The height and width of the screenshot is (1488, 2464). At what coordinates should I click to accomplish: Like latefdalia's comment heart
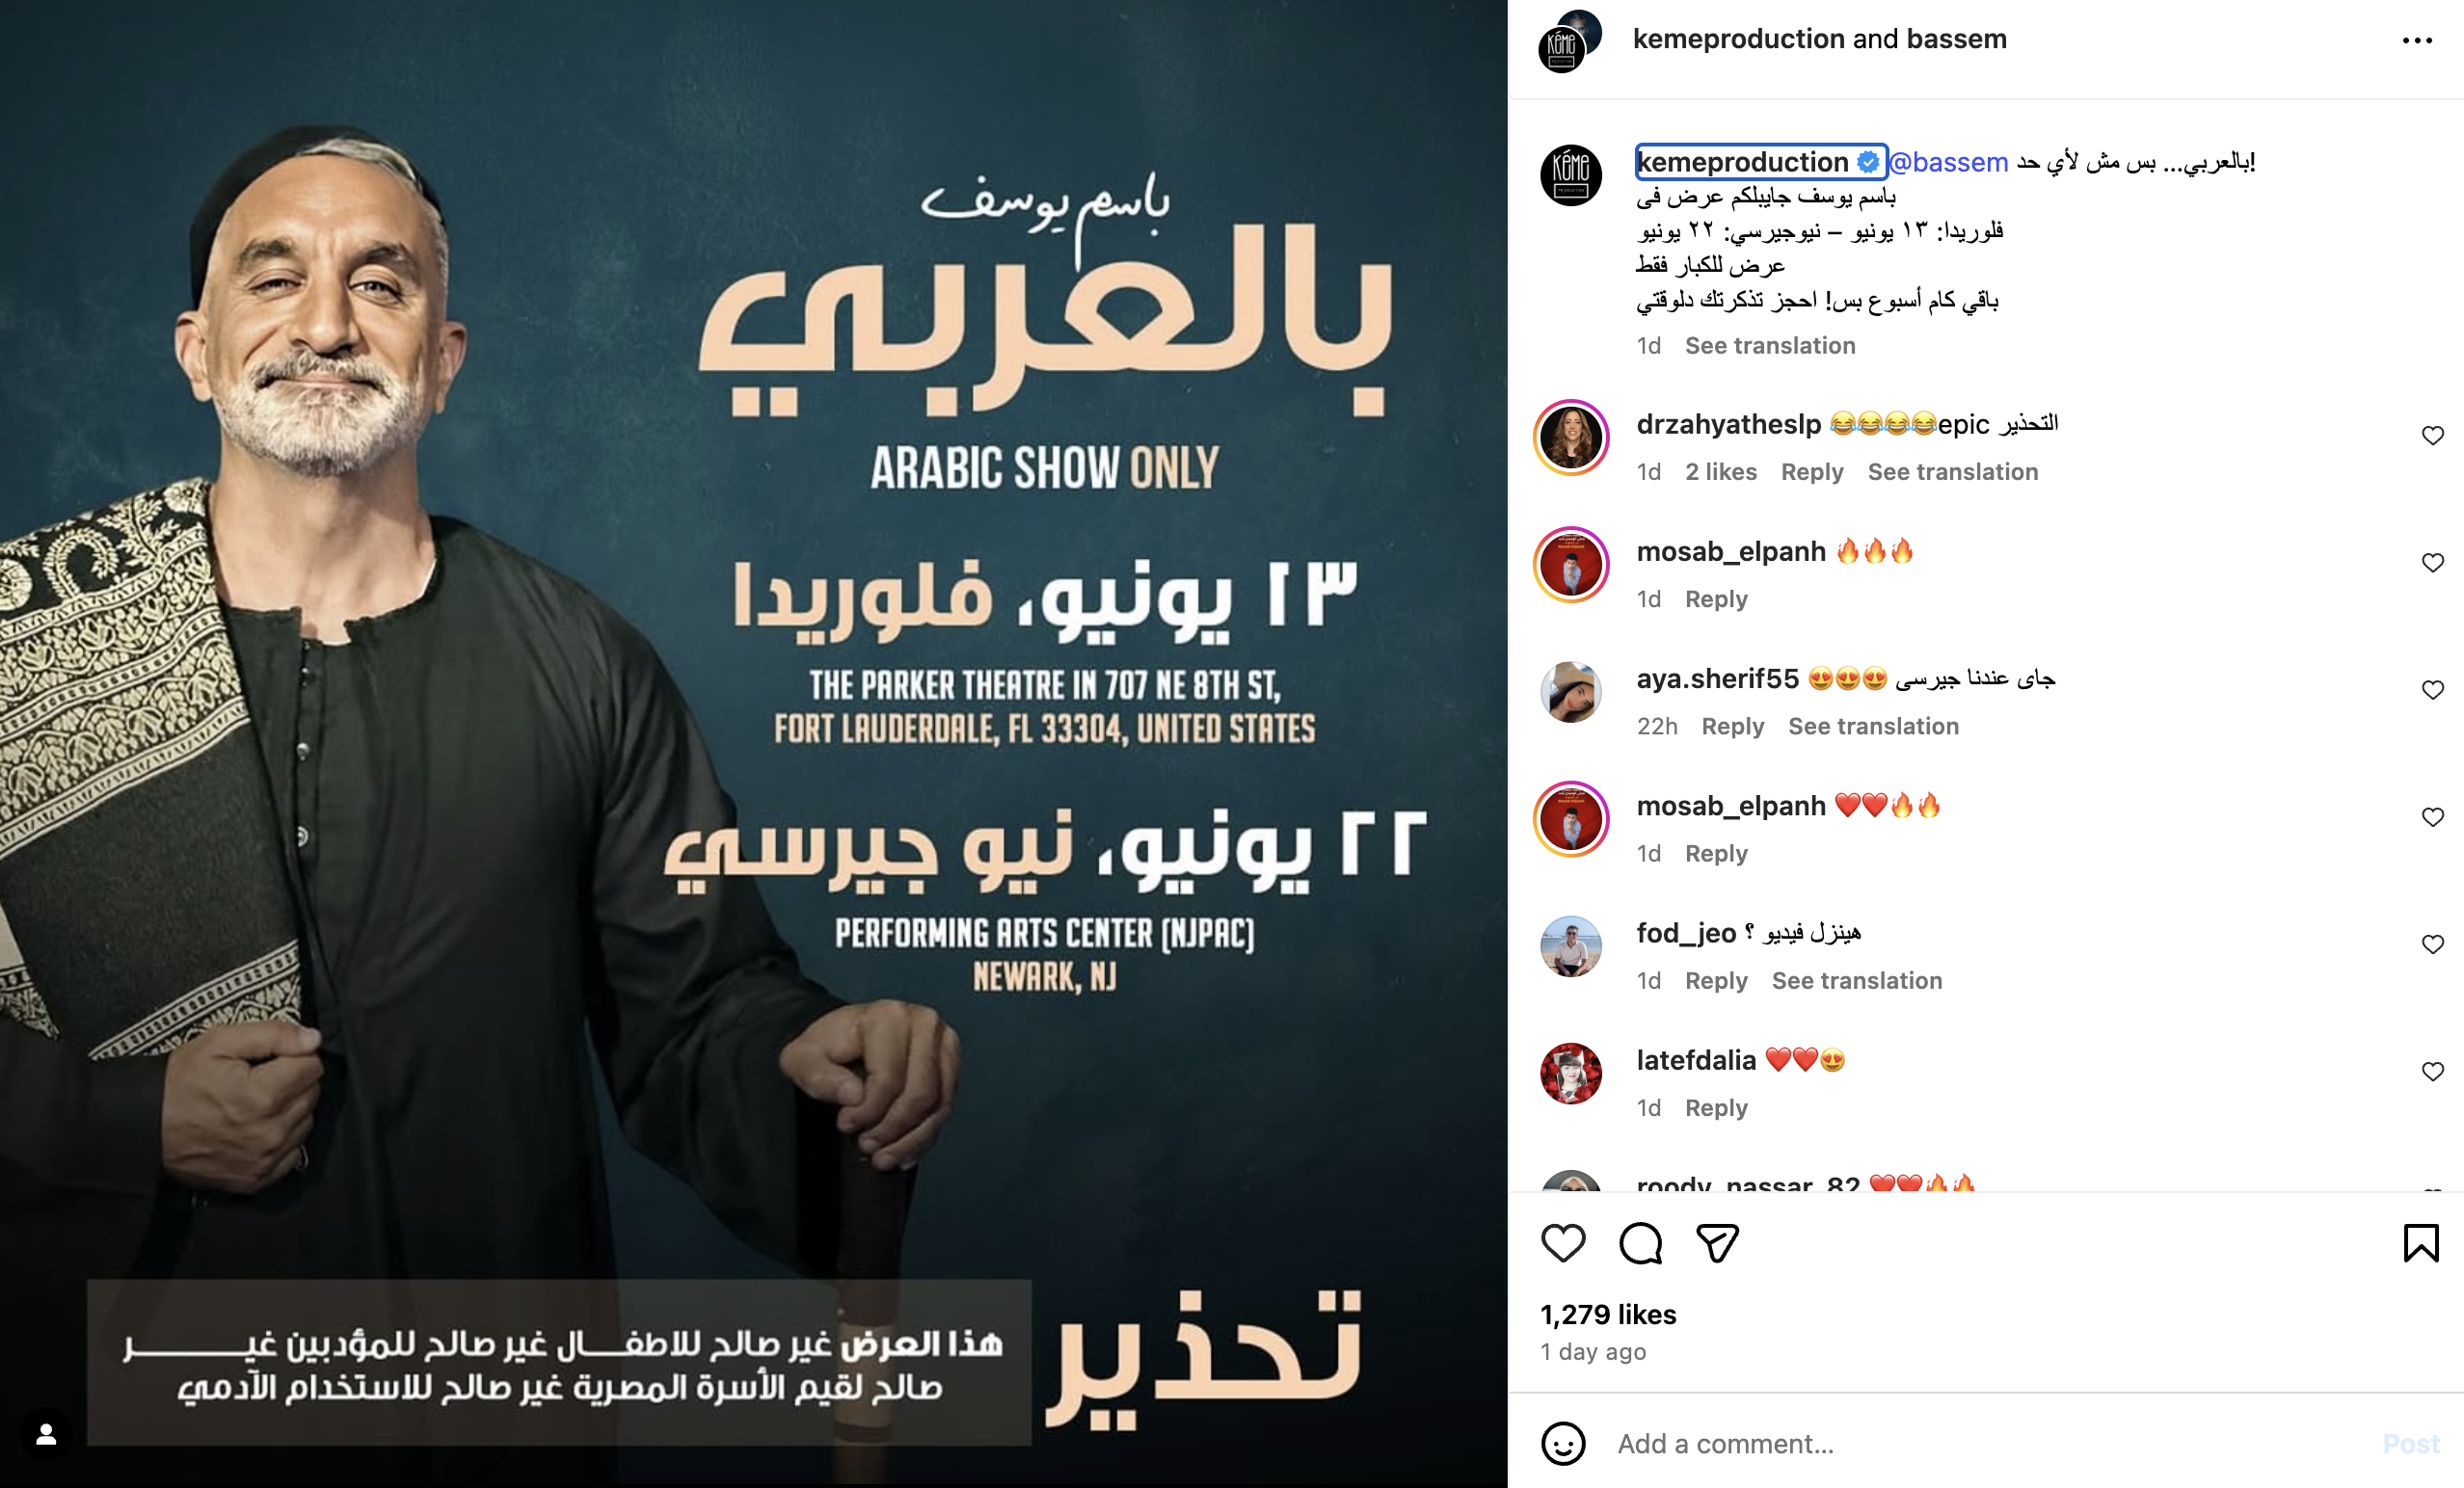[2433, 1071]
